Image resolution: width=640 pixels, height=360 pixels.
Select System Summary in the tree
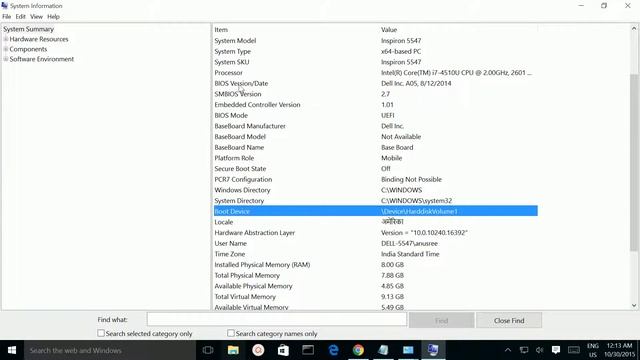pyautogui.click(x=29, y=29)
